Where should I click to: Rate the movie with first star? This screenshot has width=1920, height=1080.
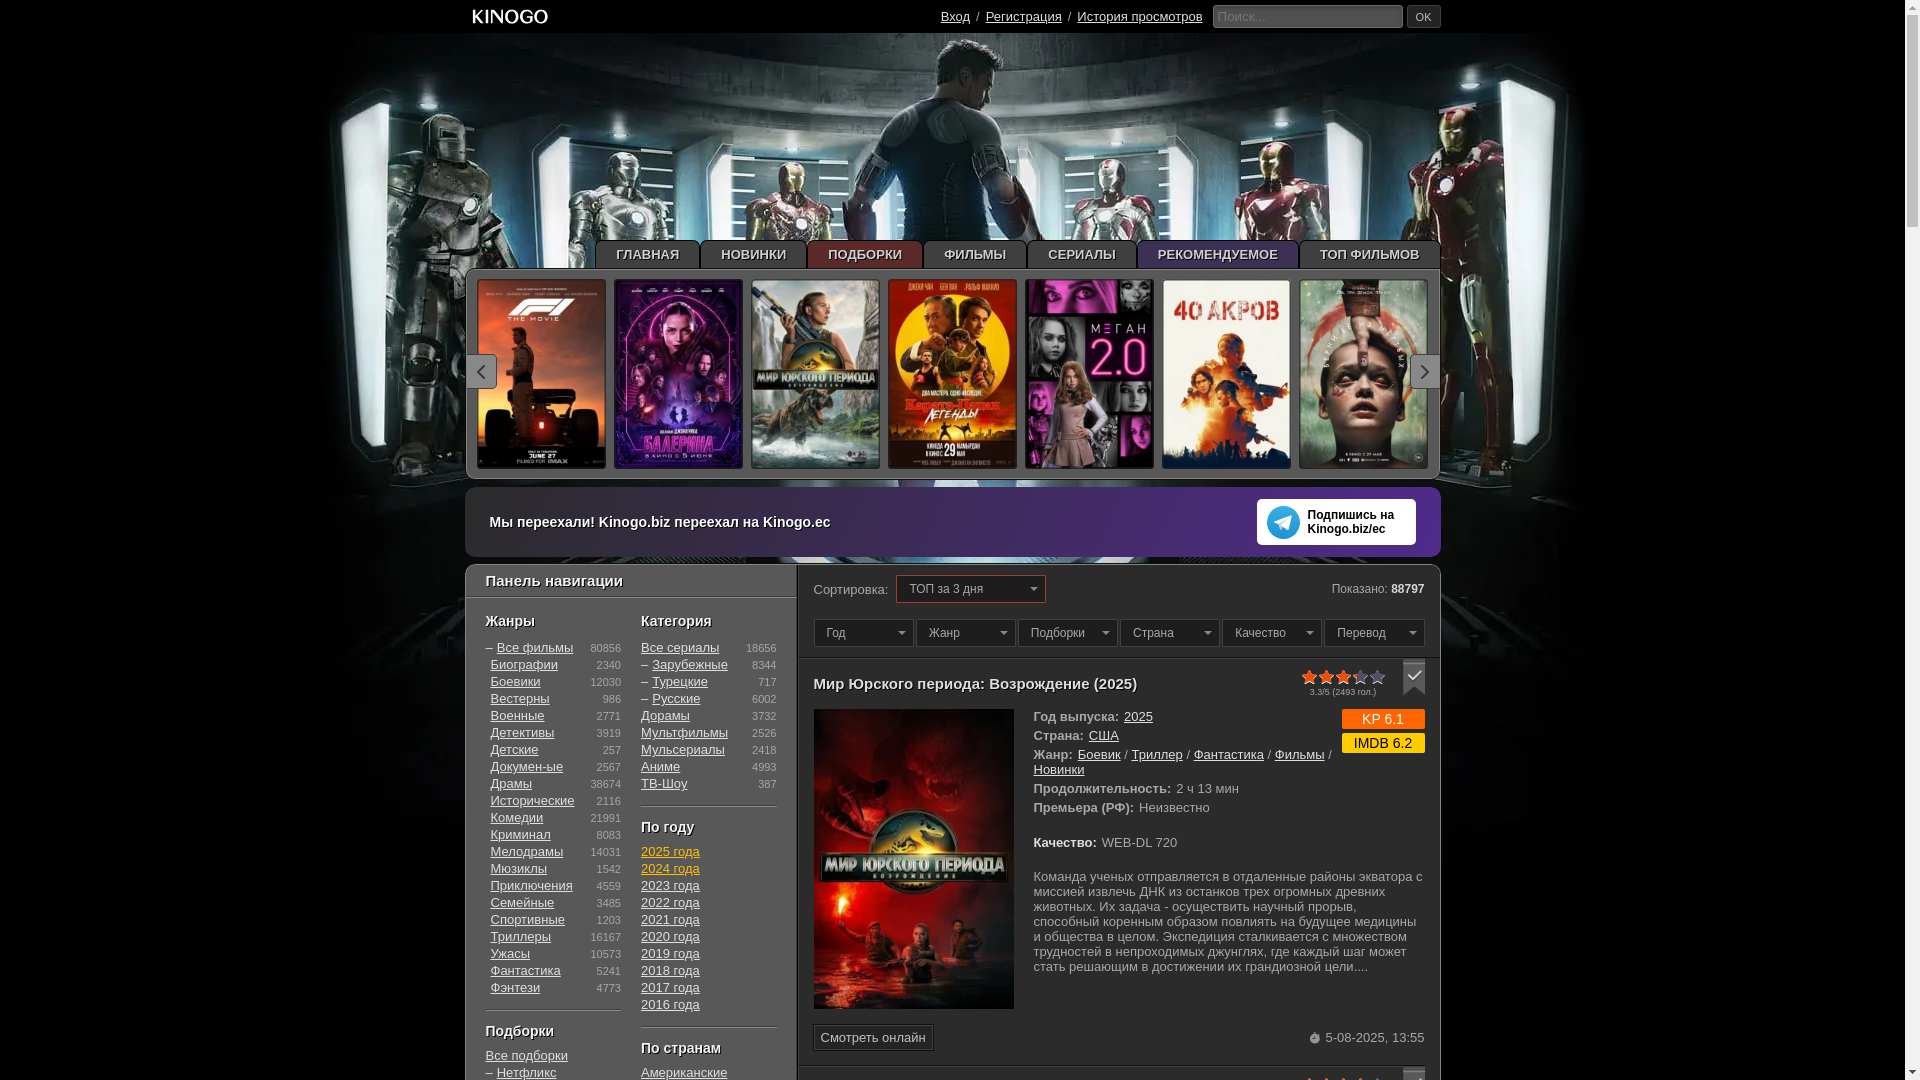tap(1310, 677)
